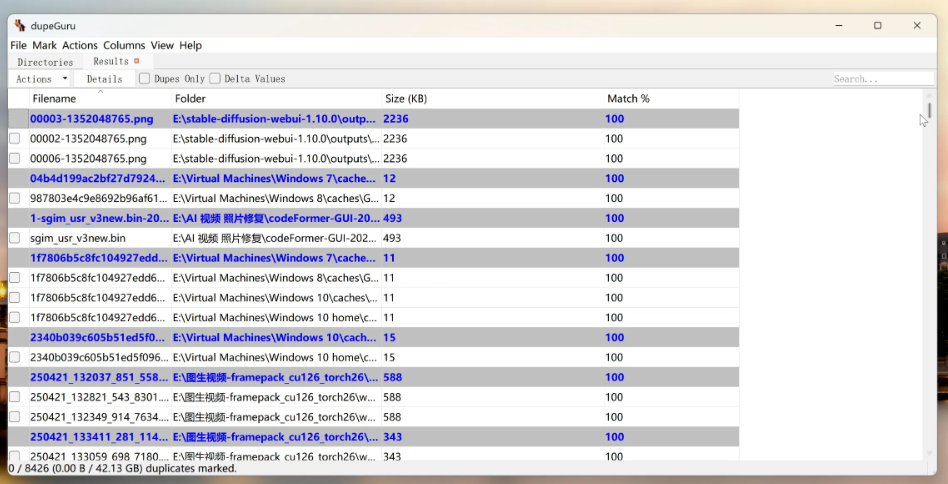The image size is (948, 484).
Task: Enable the Dupes Only checkbox
Action: pos(145,79)
